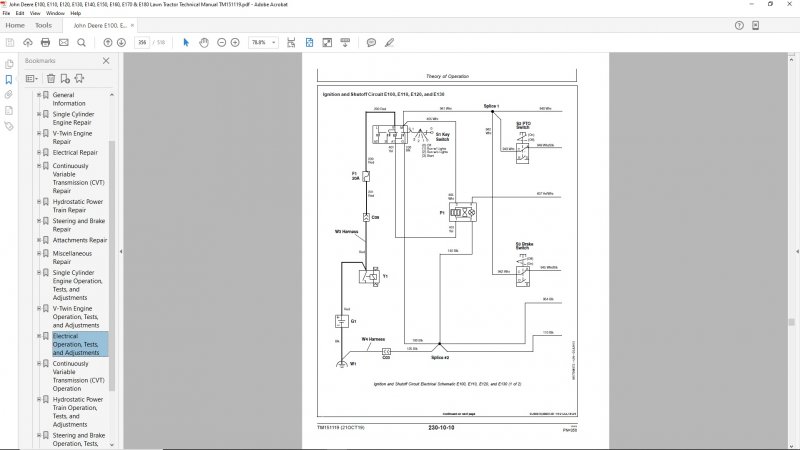The width and height of the screenshot is (800, 450).
Task: Expand the Steering and Brake Repair bookmark
Action: pos(39,221)
